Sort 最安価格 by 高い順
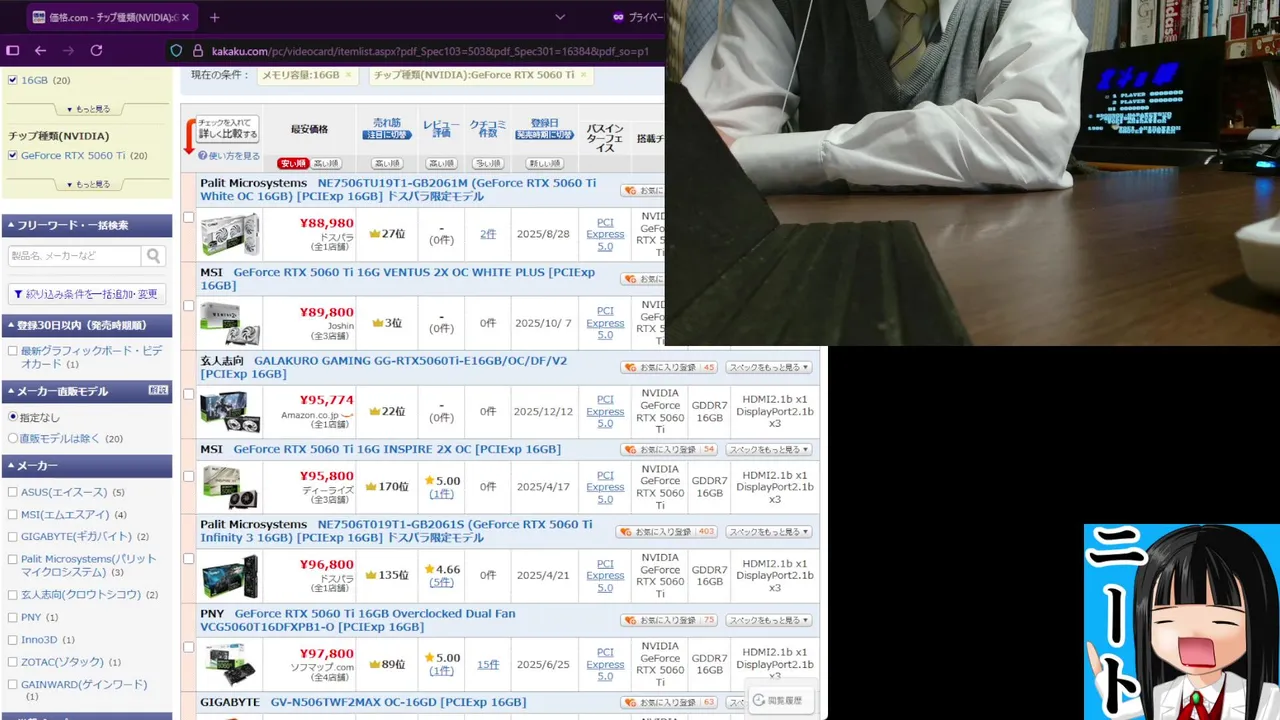The width and height of the screenshot is (1280, 720). [x=326, y=163]
